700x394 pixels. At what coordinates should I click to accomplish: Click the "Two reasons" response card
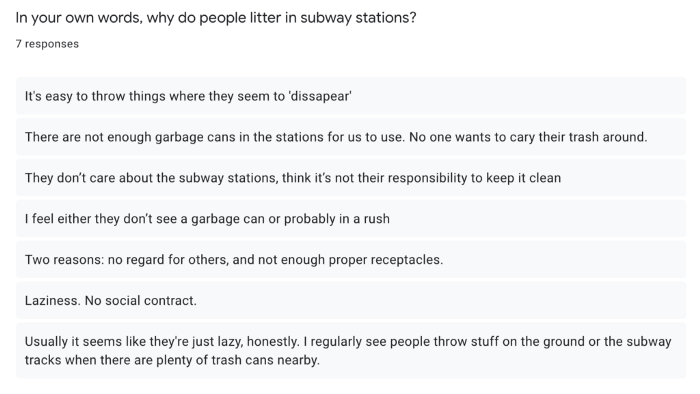351,259
